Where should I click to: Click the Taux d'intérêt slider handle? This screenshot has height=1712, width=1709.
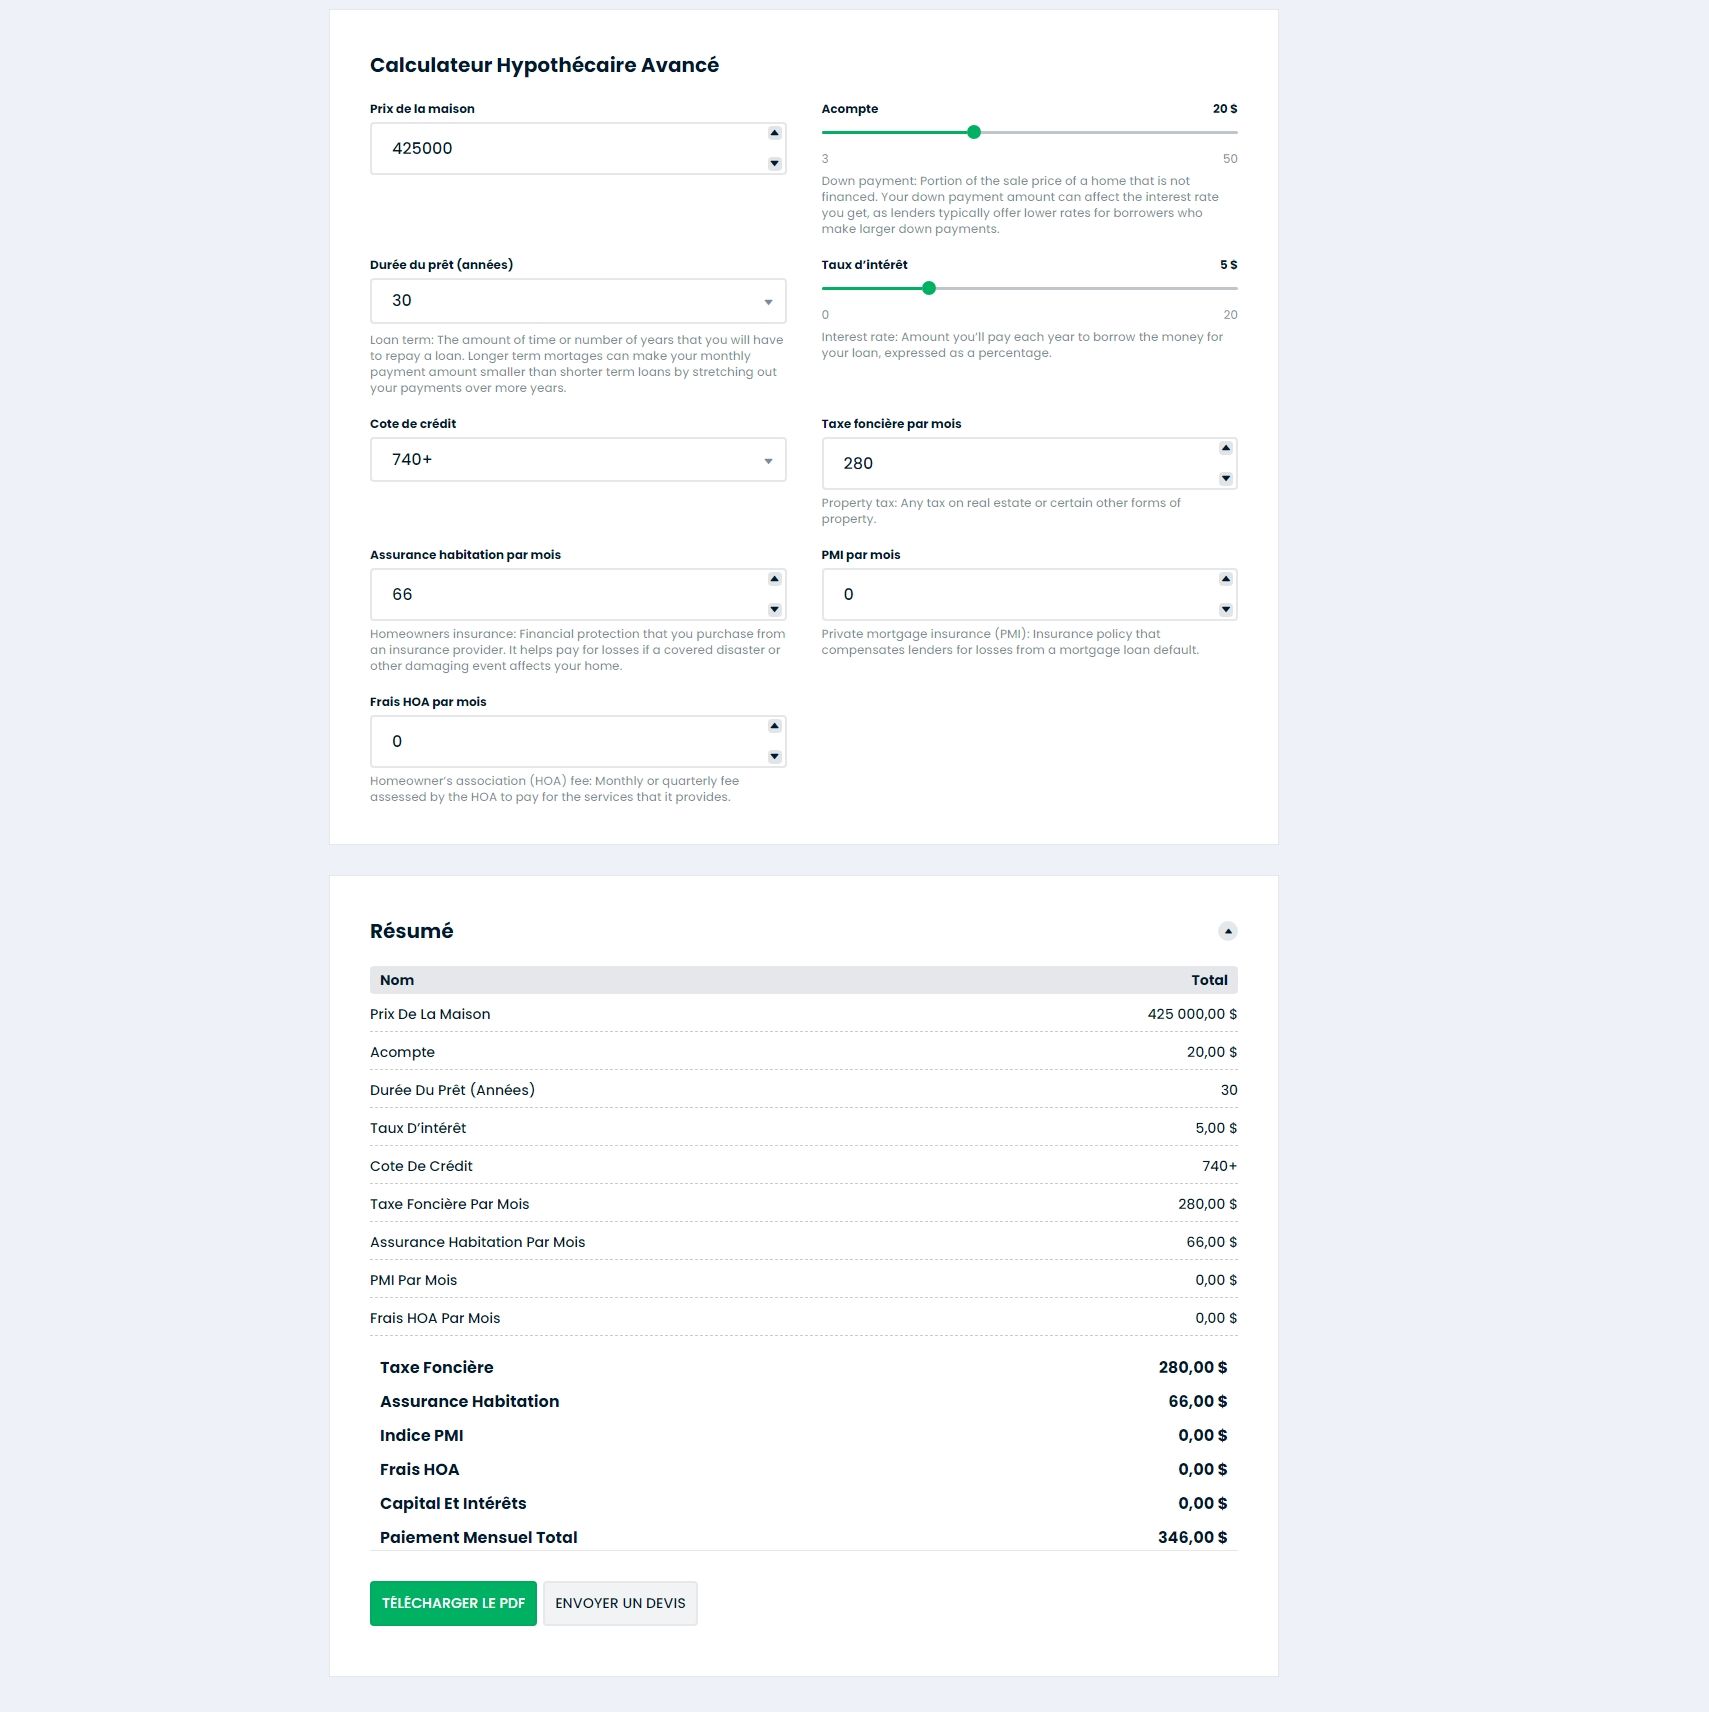(x=928, y=288)
